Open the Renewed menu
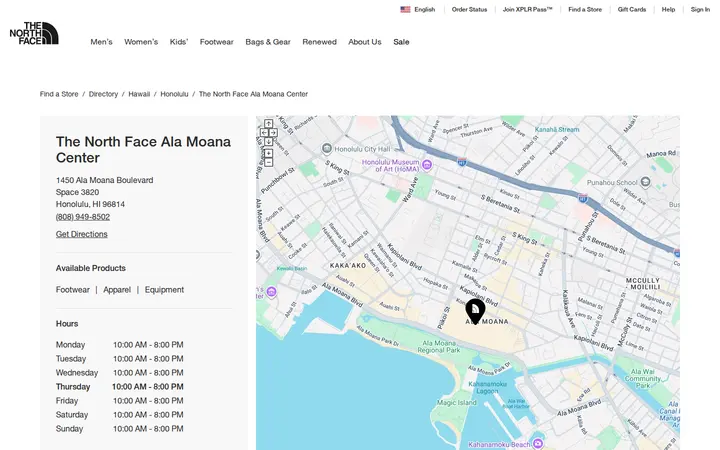720x450 pixels. (x=319, y=42)
